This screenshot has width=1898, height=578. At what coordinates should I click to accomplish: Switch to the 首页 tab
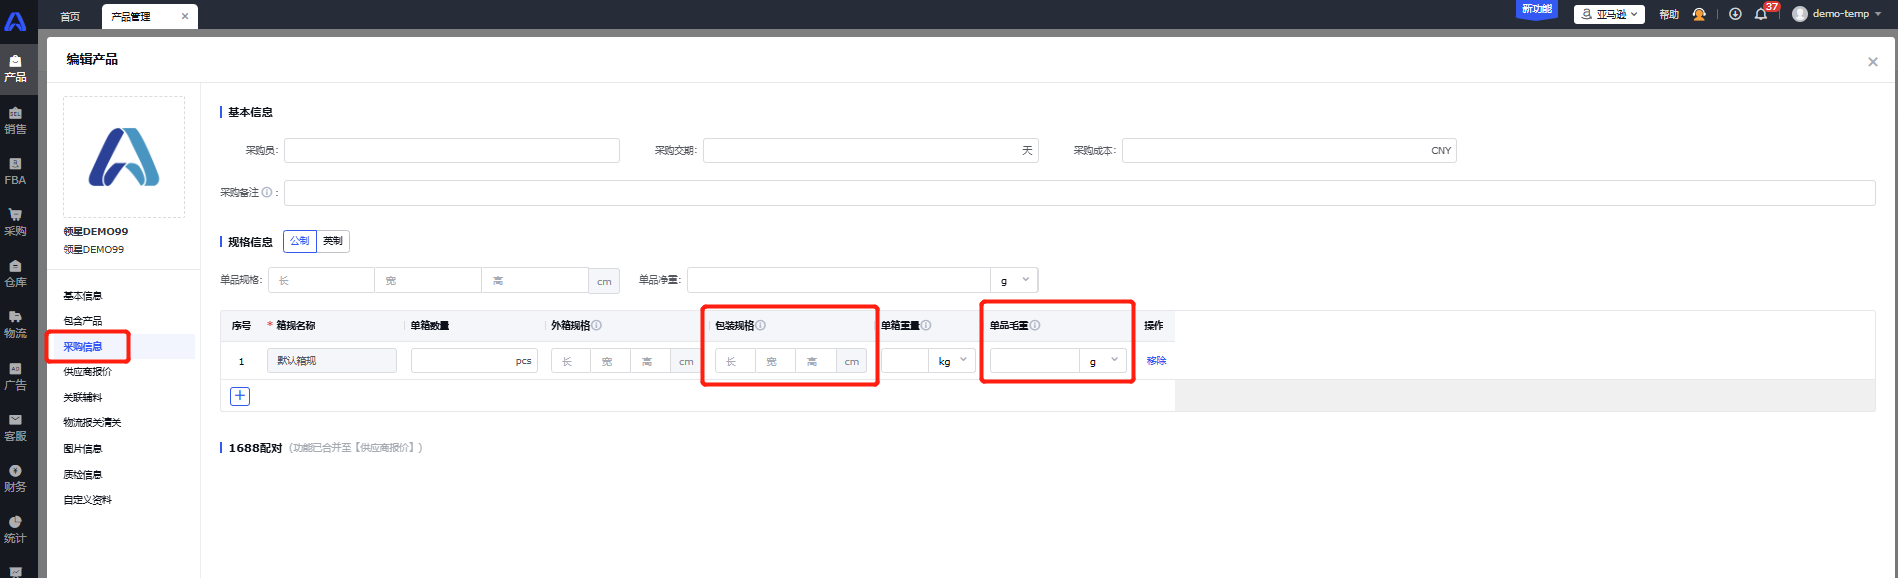pos(70,16)
